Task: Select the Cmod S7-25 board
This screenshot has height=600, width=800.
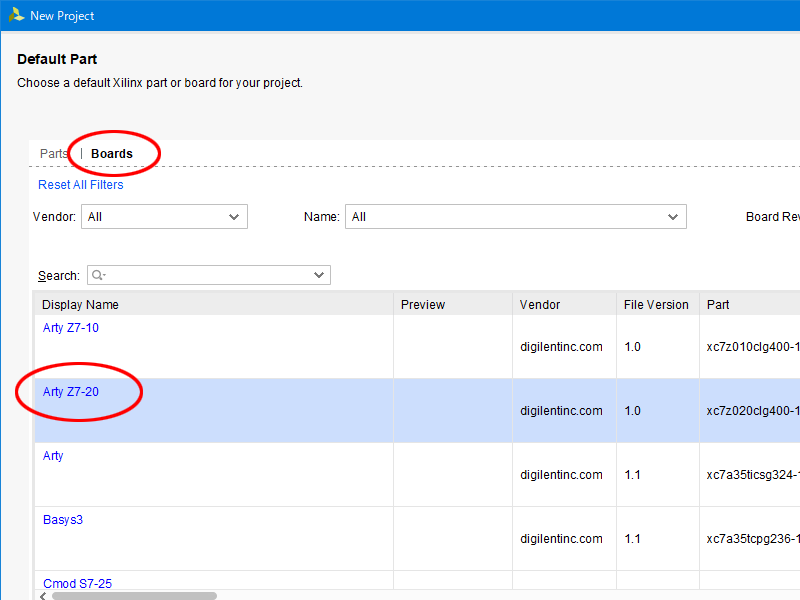Action: [77, 583]
